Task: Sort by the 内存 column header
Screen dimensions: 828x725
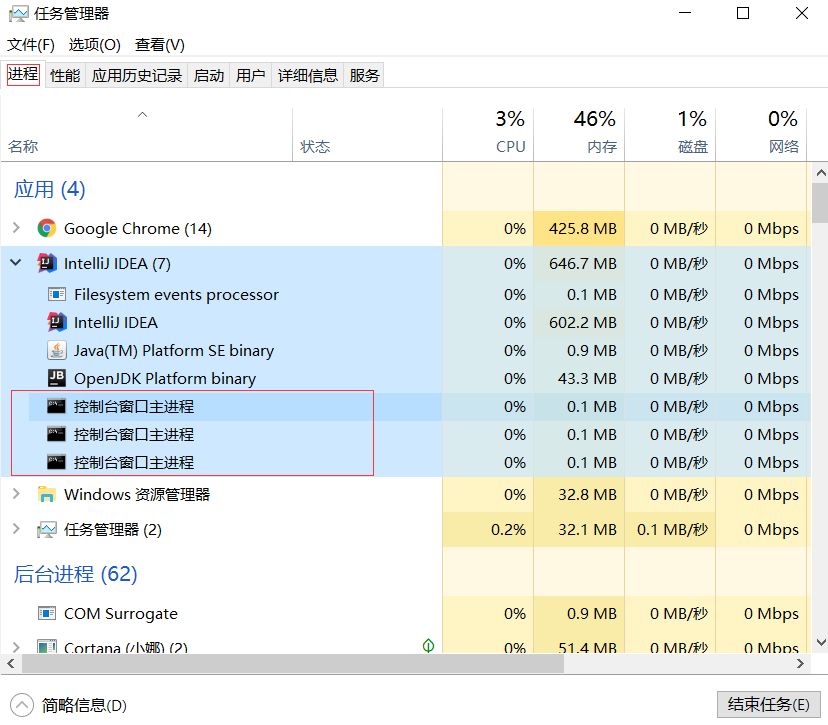Action: (579, 135)
